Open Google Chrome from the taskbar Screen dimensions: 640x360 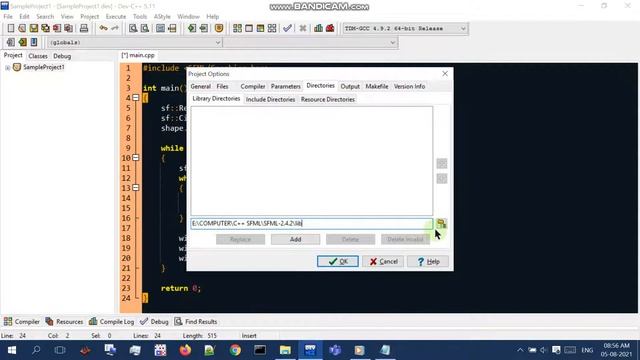click(x=235, y=350)
